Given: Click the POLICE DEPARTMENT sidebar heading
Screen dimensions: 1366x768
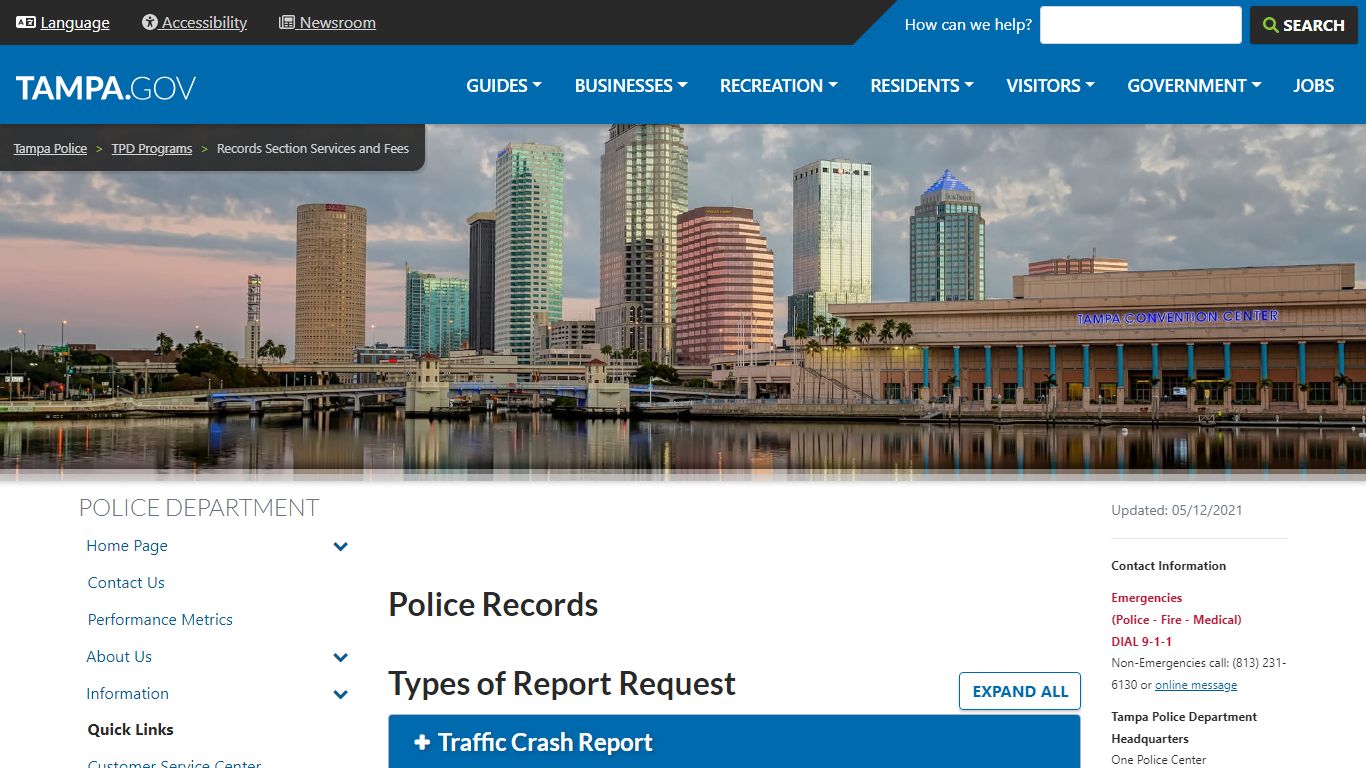Looking at the screenshot, I should tap(199, 507).
